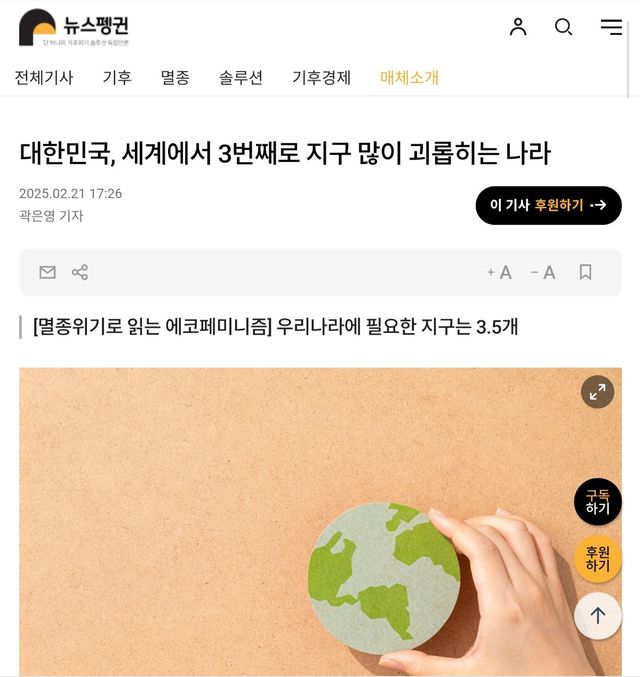This screenshot has height=677, width=640.
Task: Decrease font size with -A
Action: 543,272
